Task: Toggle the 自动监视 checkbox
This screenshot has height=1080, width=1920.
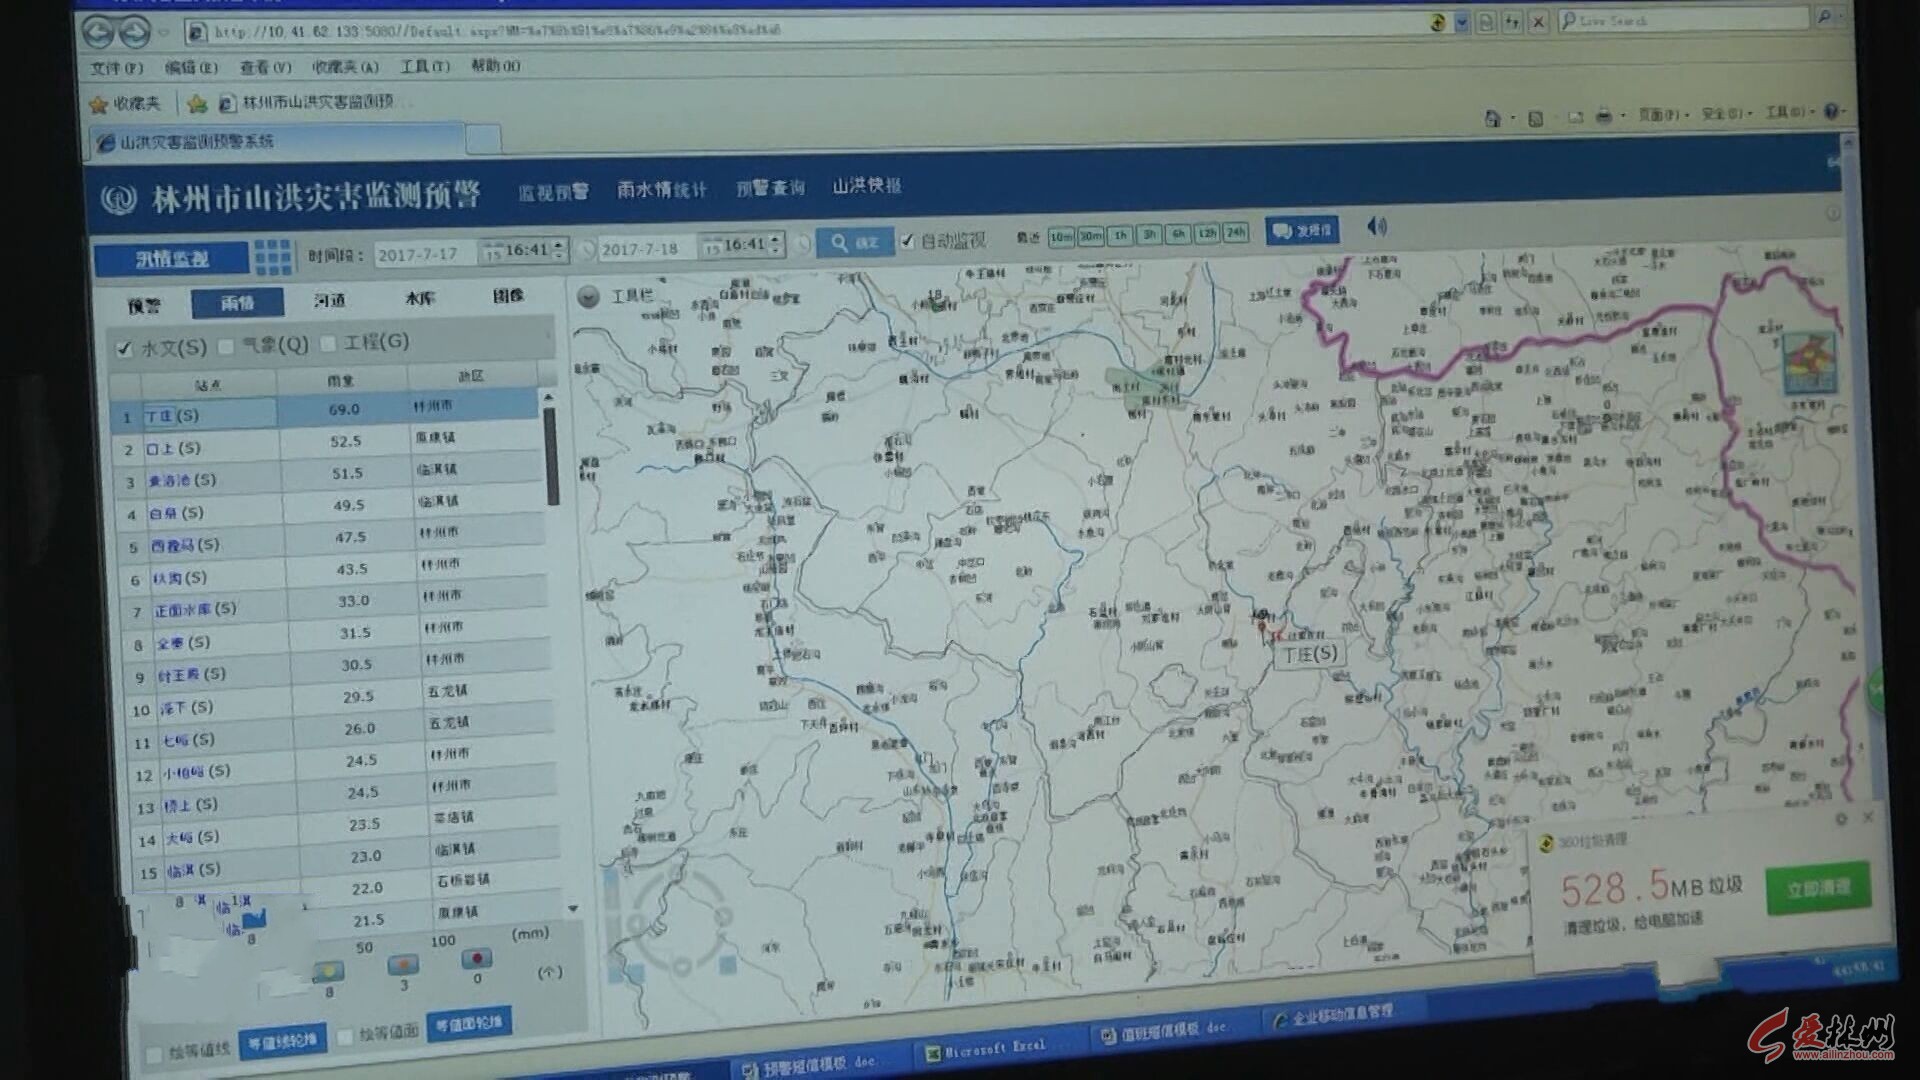Action: 907,240
